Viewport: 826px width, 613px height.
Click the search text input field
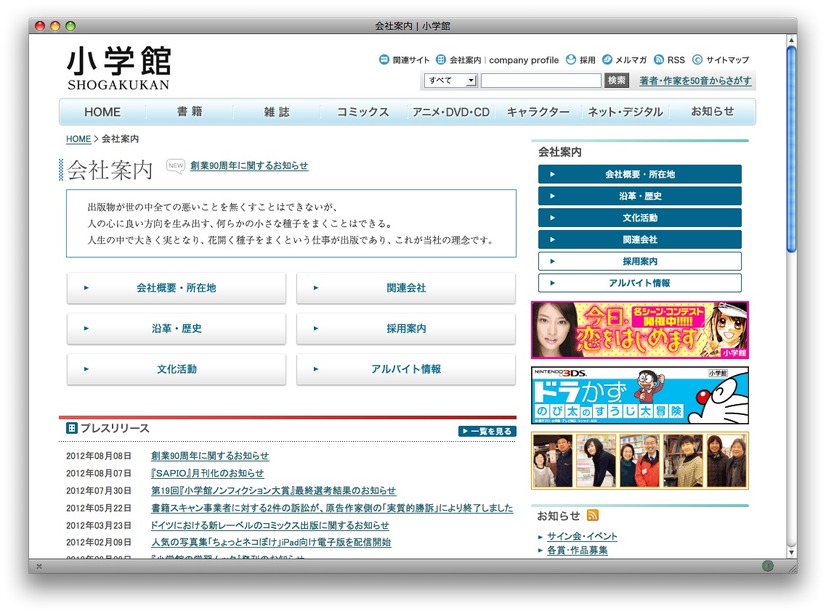tap(540, 81)
